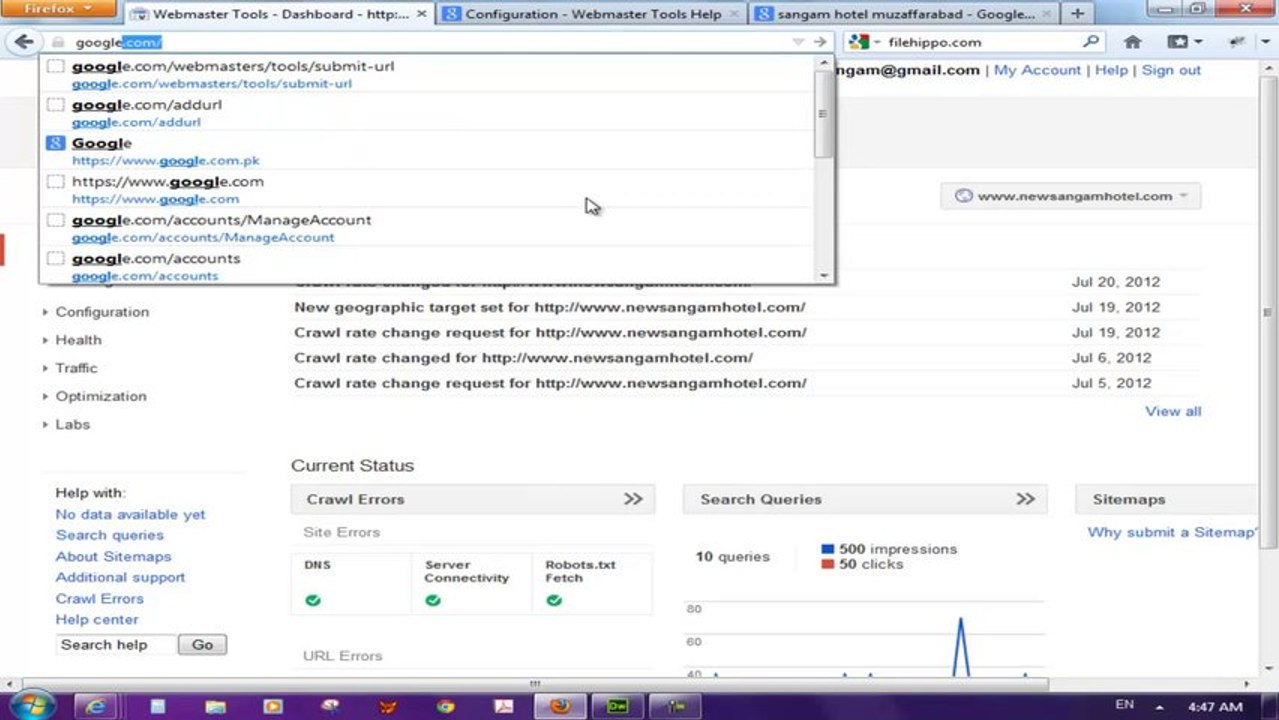Open the search engine selector dropdown
The image size is (1279, 720).
click(864, 42)
